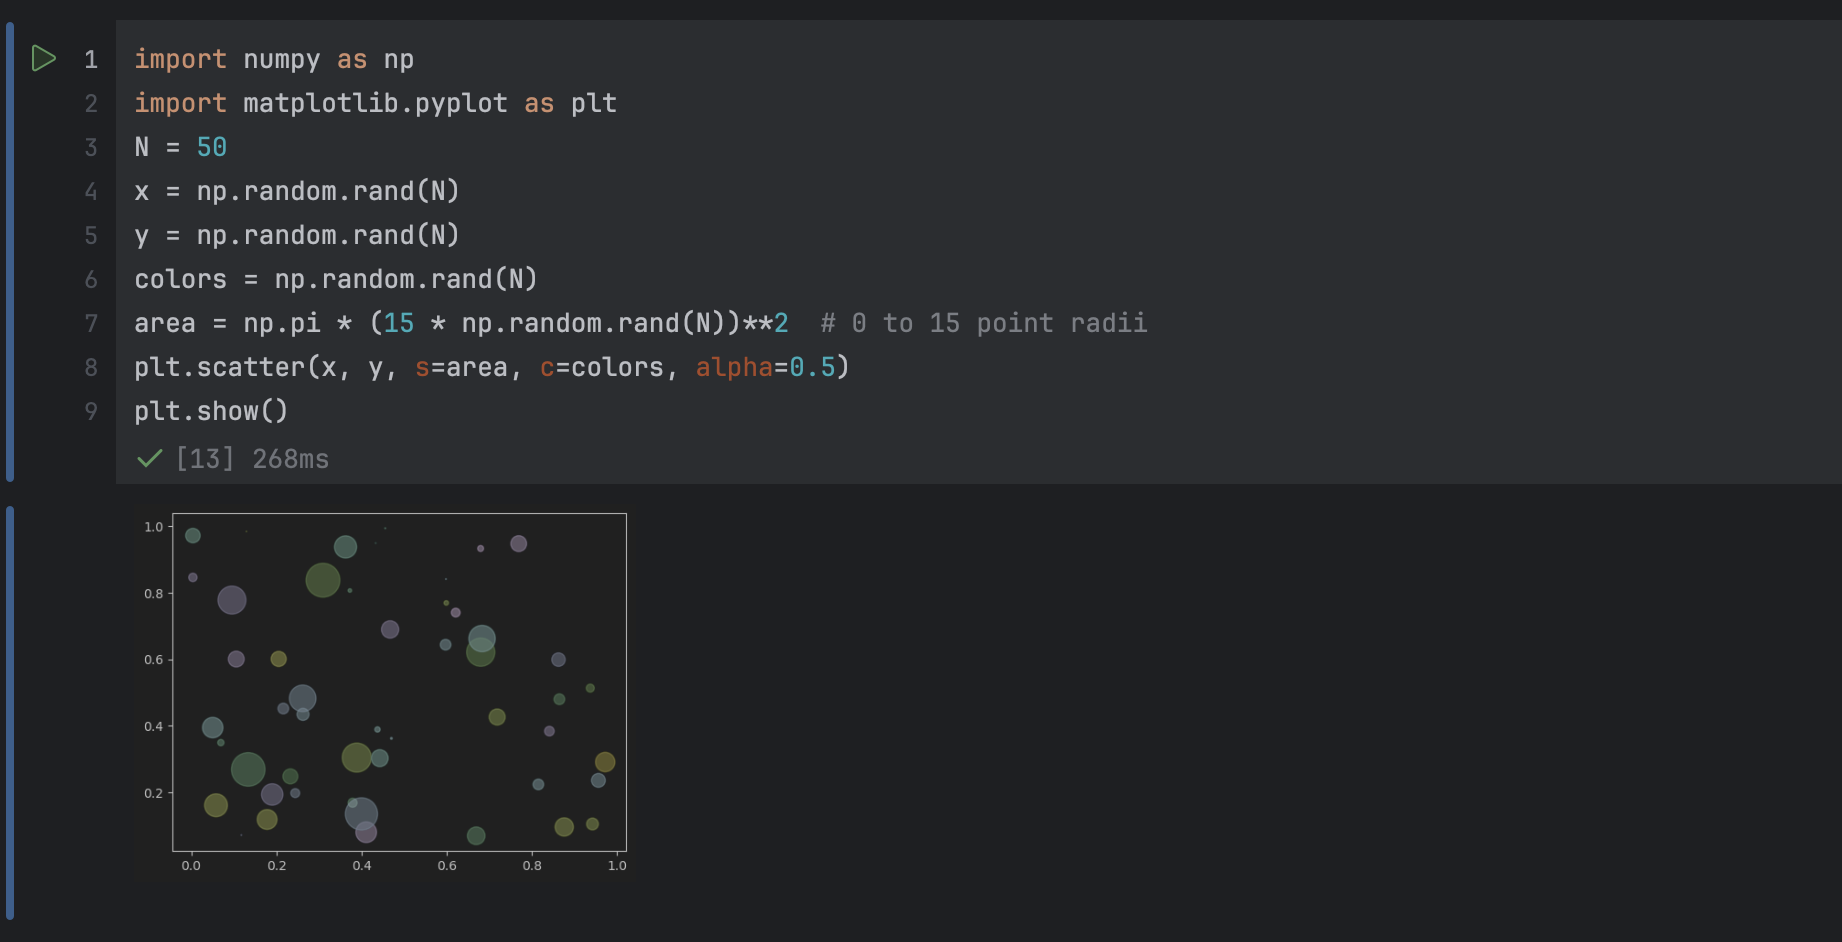This screenshot has width=1842, height=942.
Task: Run the code cell with the play button
Action: tap(44, 58)
